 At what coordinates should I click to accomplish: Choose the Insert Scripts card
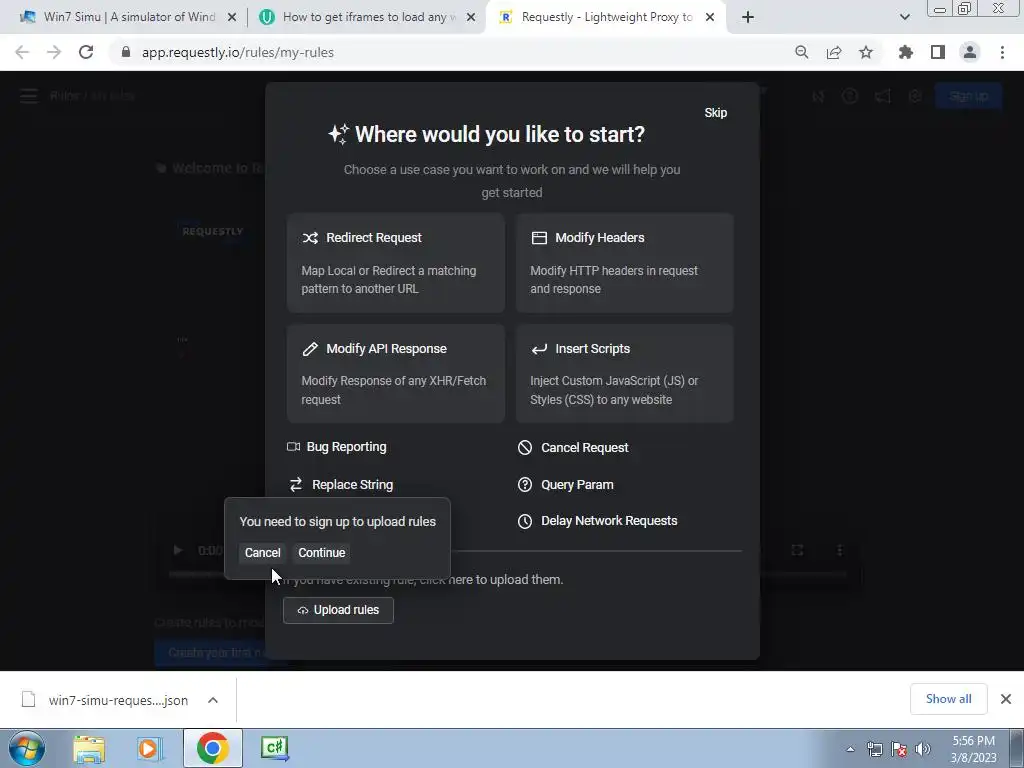[624, 374]
